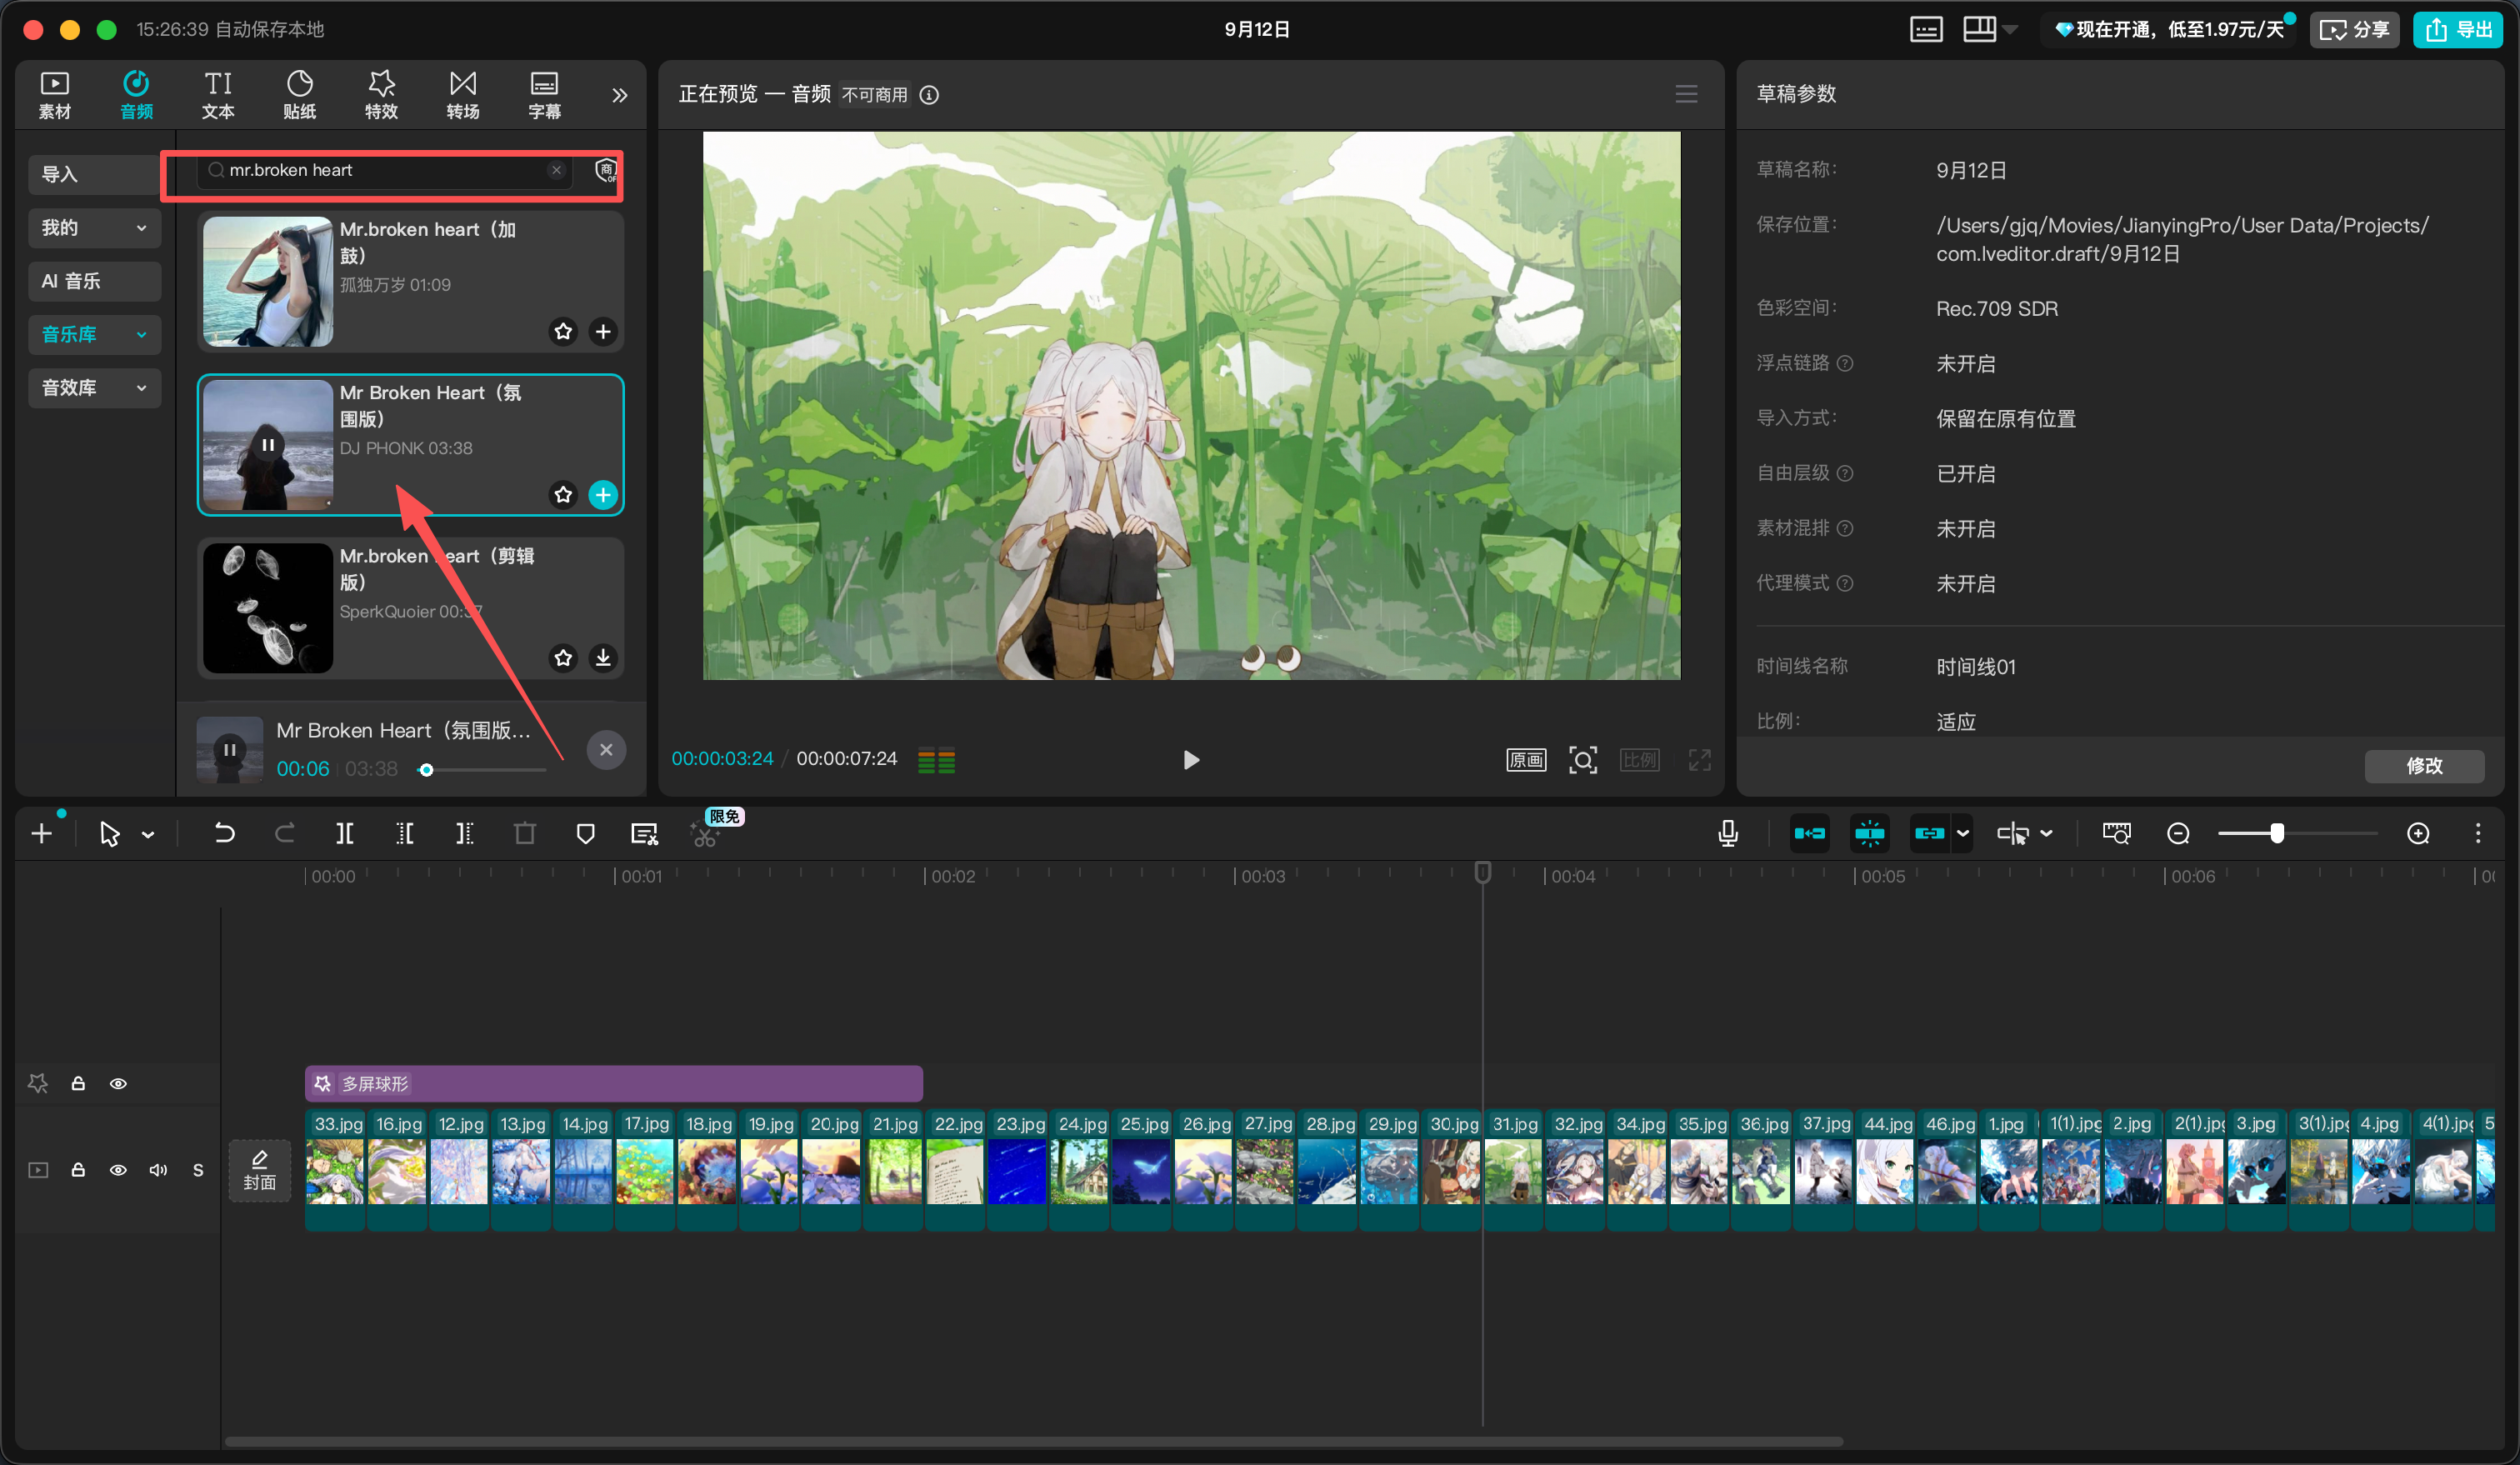Split the clip at the playhead

(344, 833)
